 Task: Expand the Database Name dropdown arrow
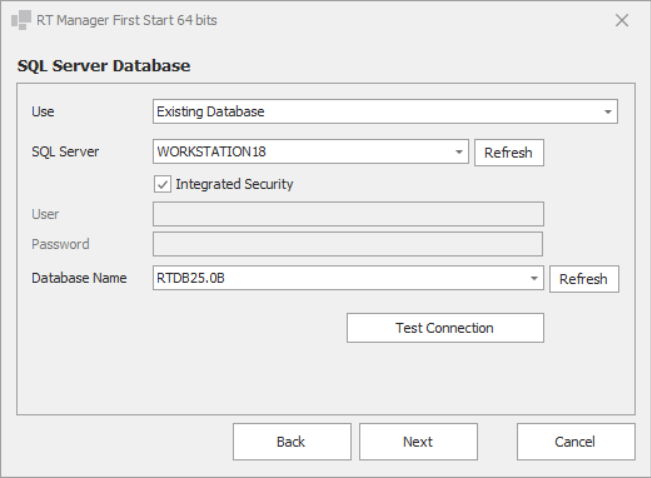pos(534,279)
